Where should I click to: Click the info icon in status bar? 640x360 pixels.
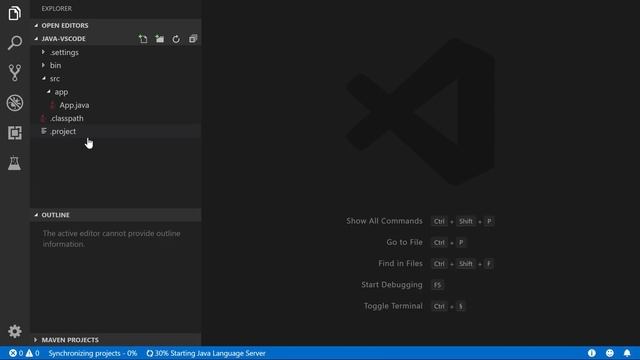click(x=591, y=353)
